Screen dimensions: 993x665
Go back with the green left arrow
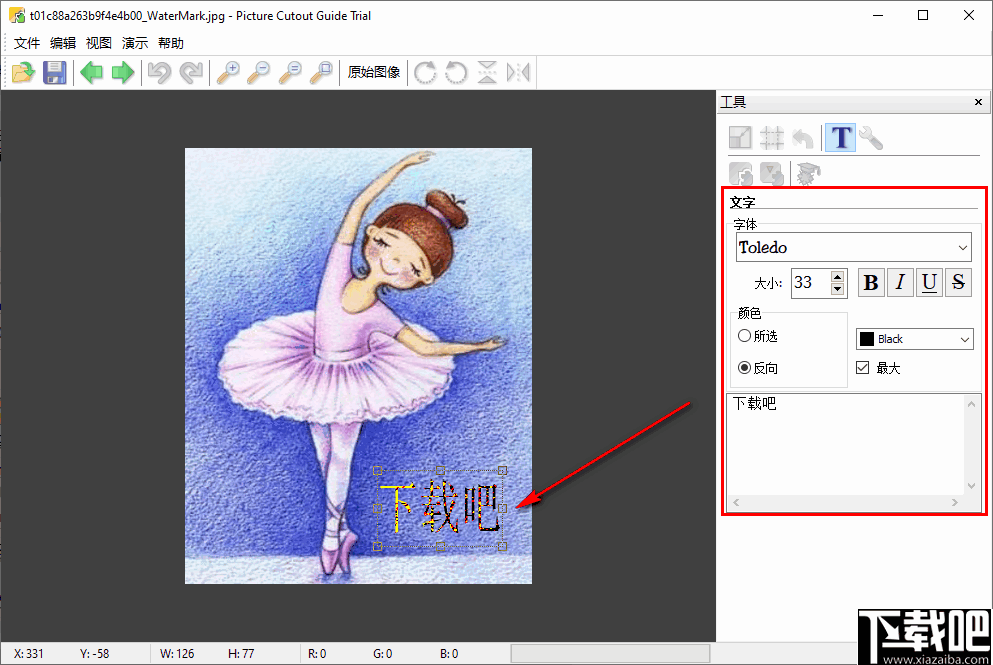(92, 72)
